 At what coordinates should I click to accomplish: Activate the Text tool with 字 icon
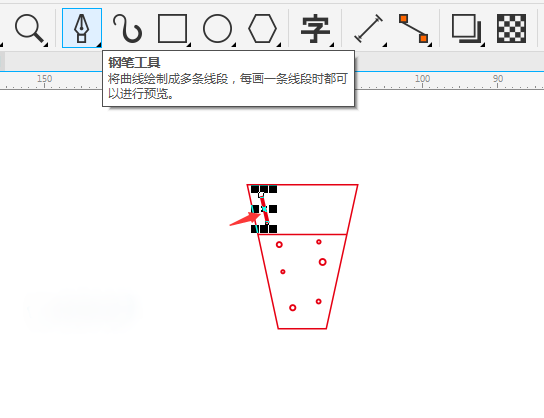pos(315,28)
